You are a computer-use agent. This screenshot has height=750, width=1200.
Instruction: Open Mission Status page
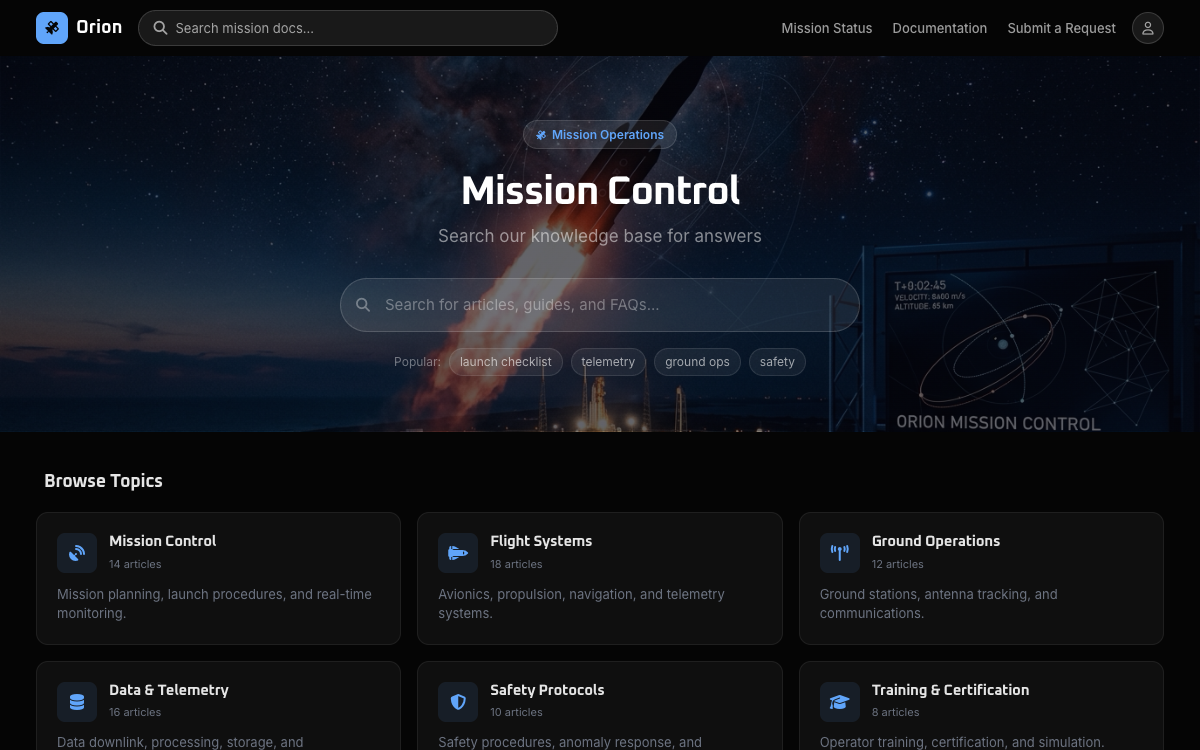[x=827, y=28]
